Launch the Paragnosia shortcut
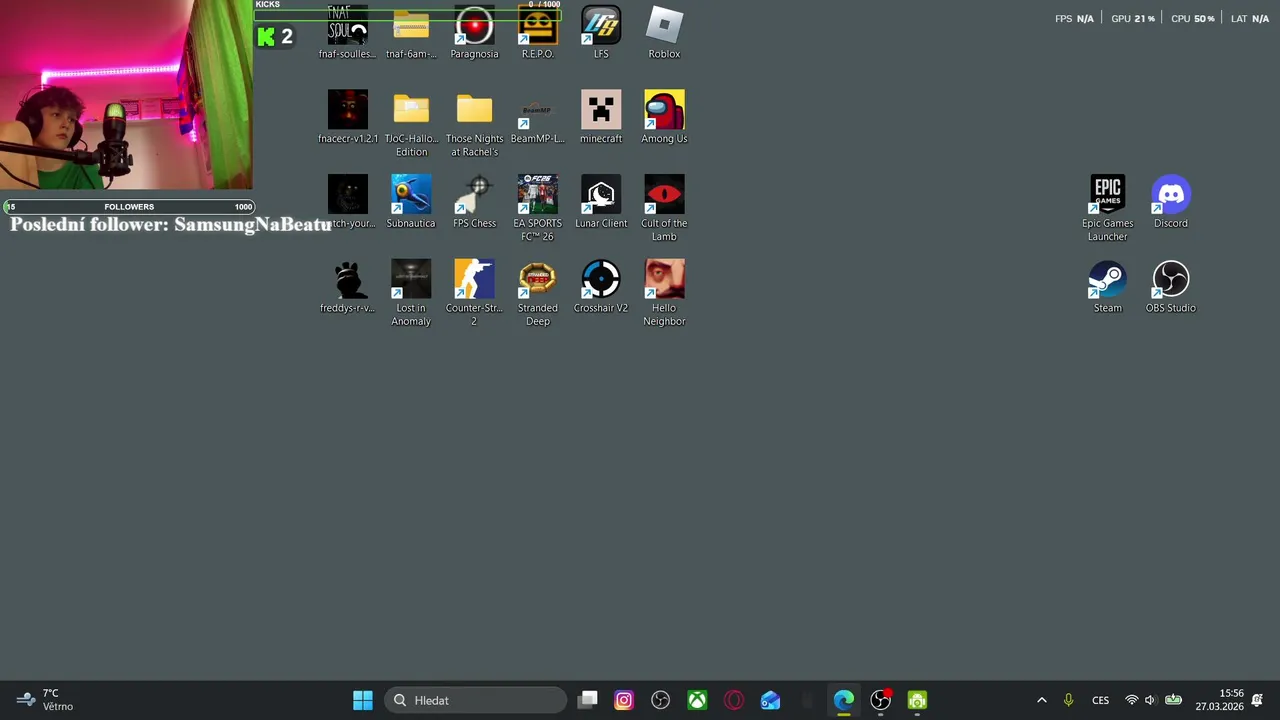 474,32
